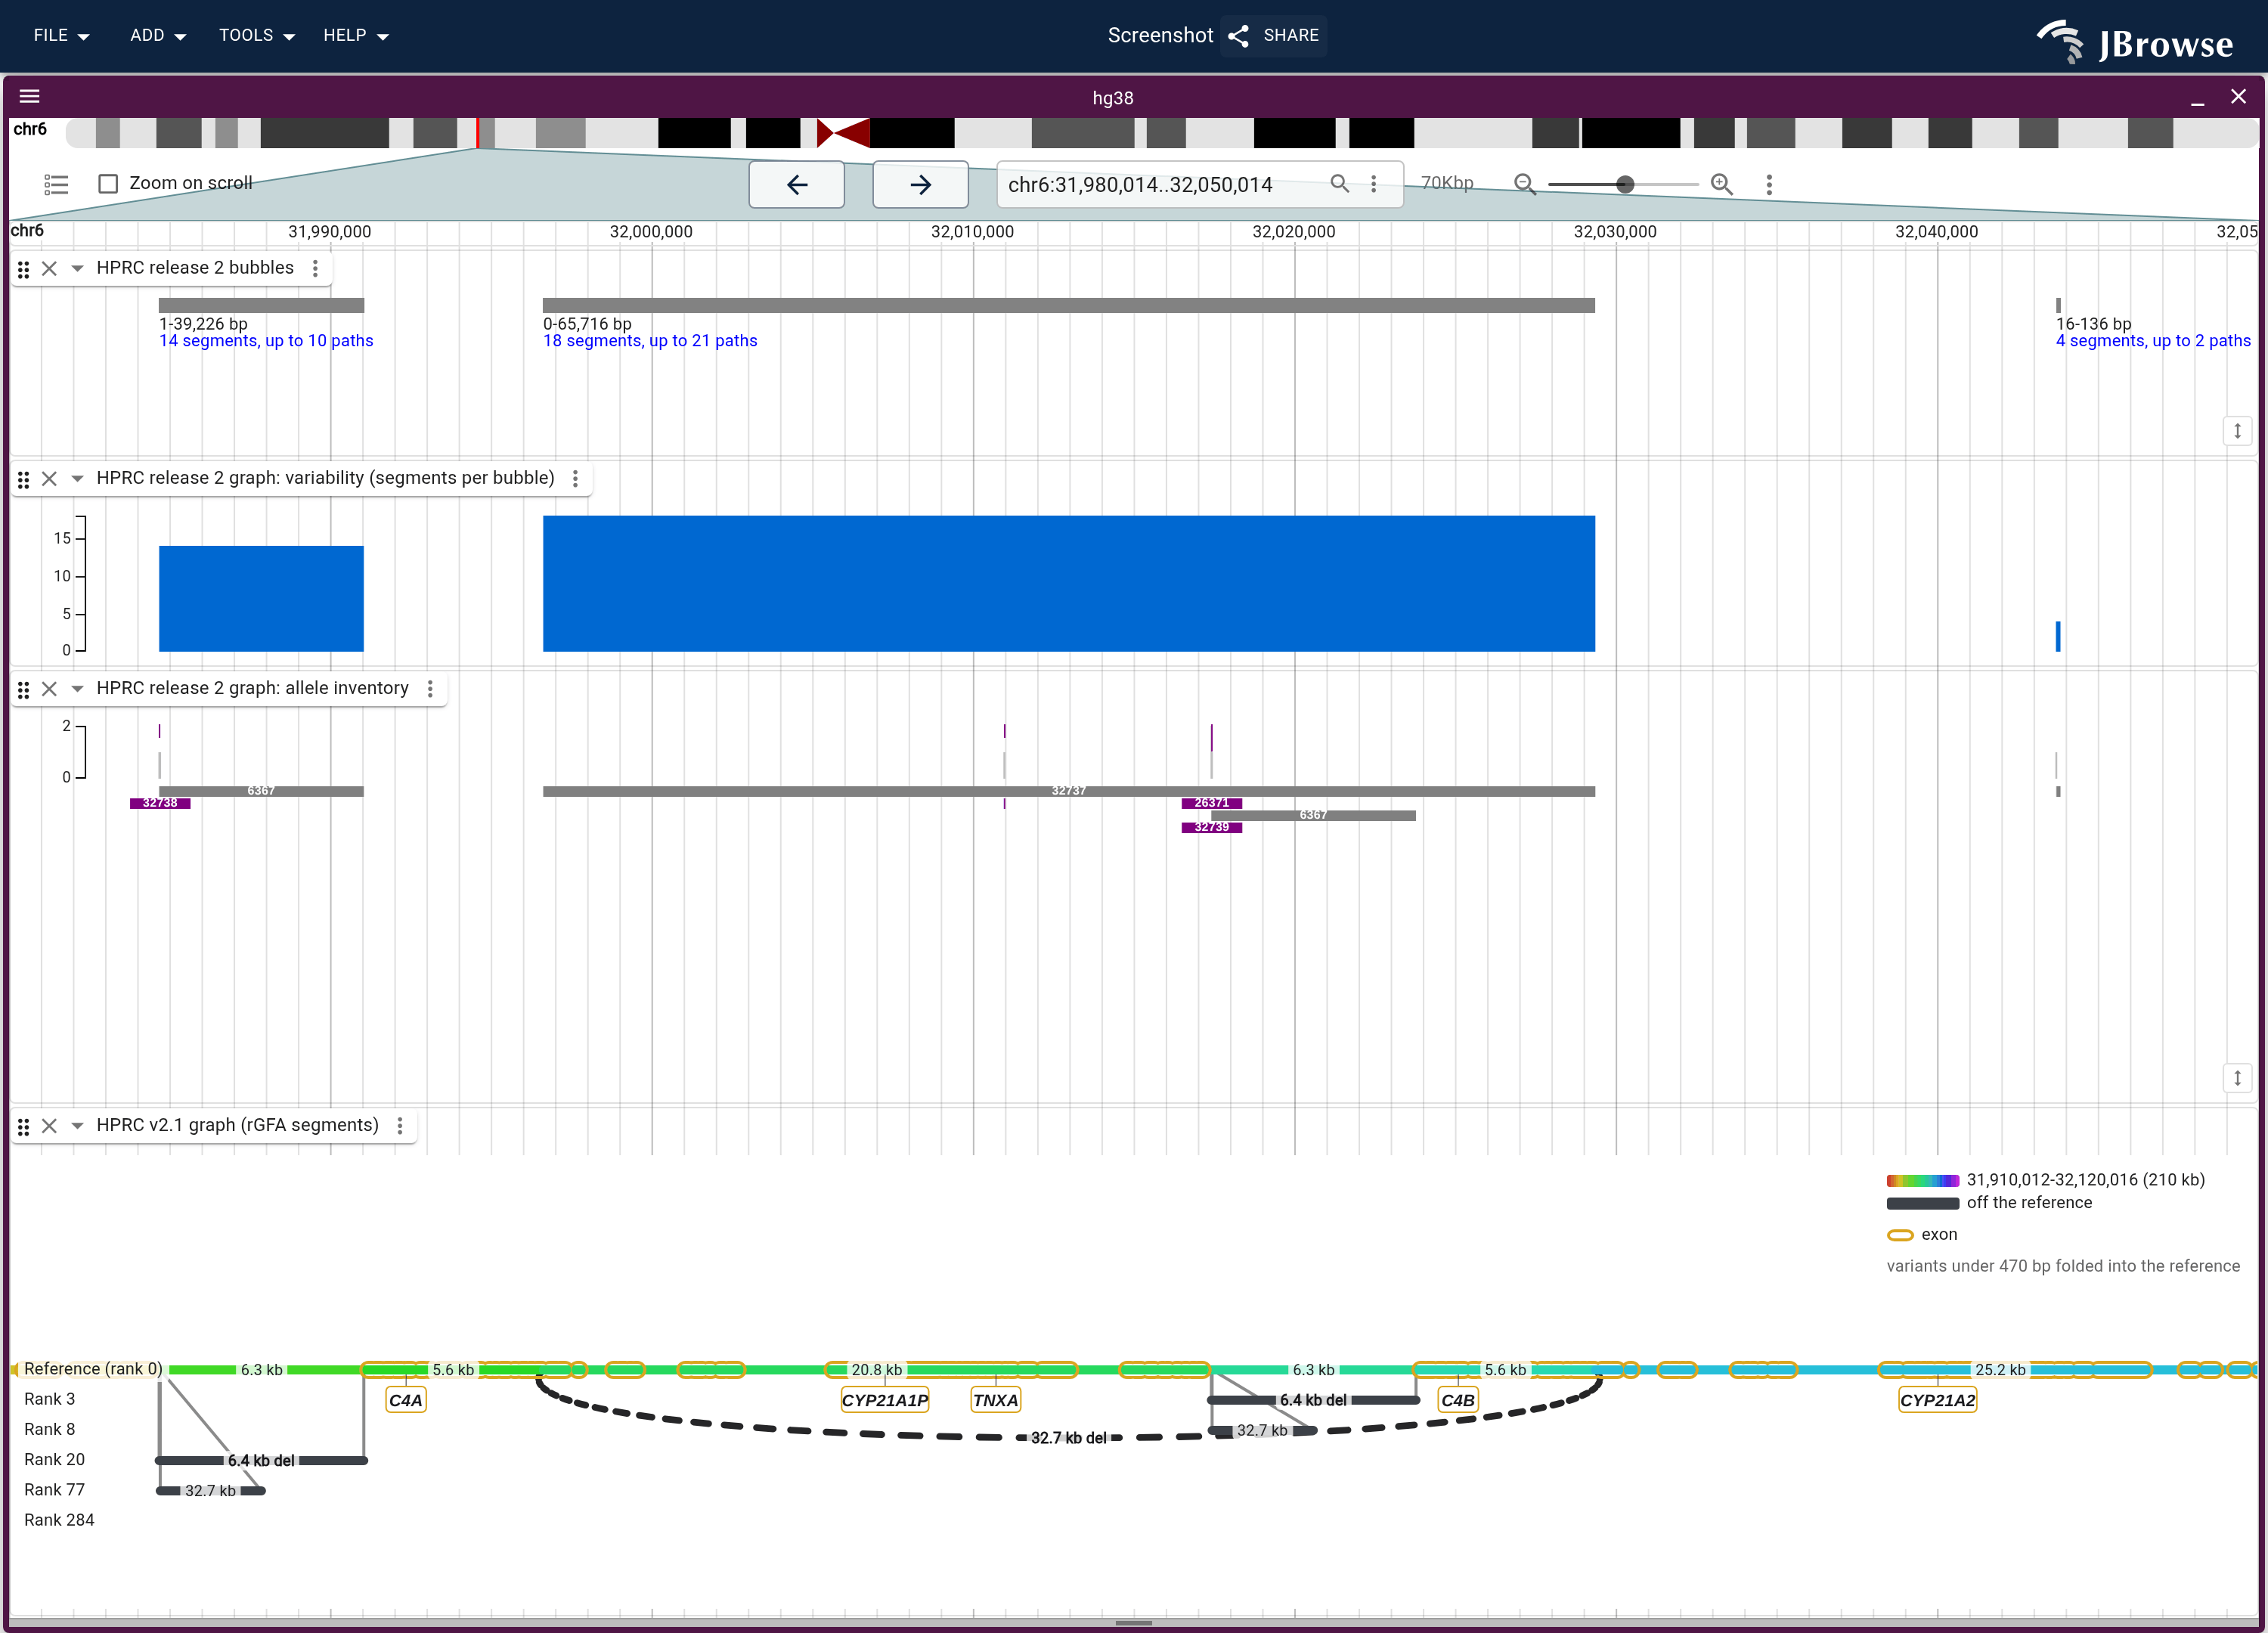The height and width of the screenshot is (1633, 2268).
Task: Open the hg38 view hamburger menu
Action: pos(30,97)
